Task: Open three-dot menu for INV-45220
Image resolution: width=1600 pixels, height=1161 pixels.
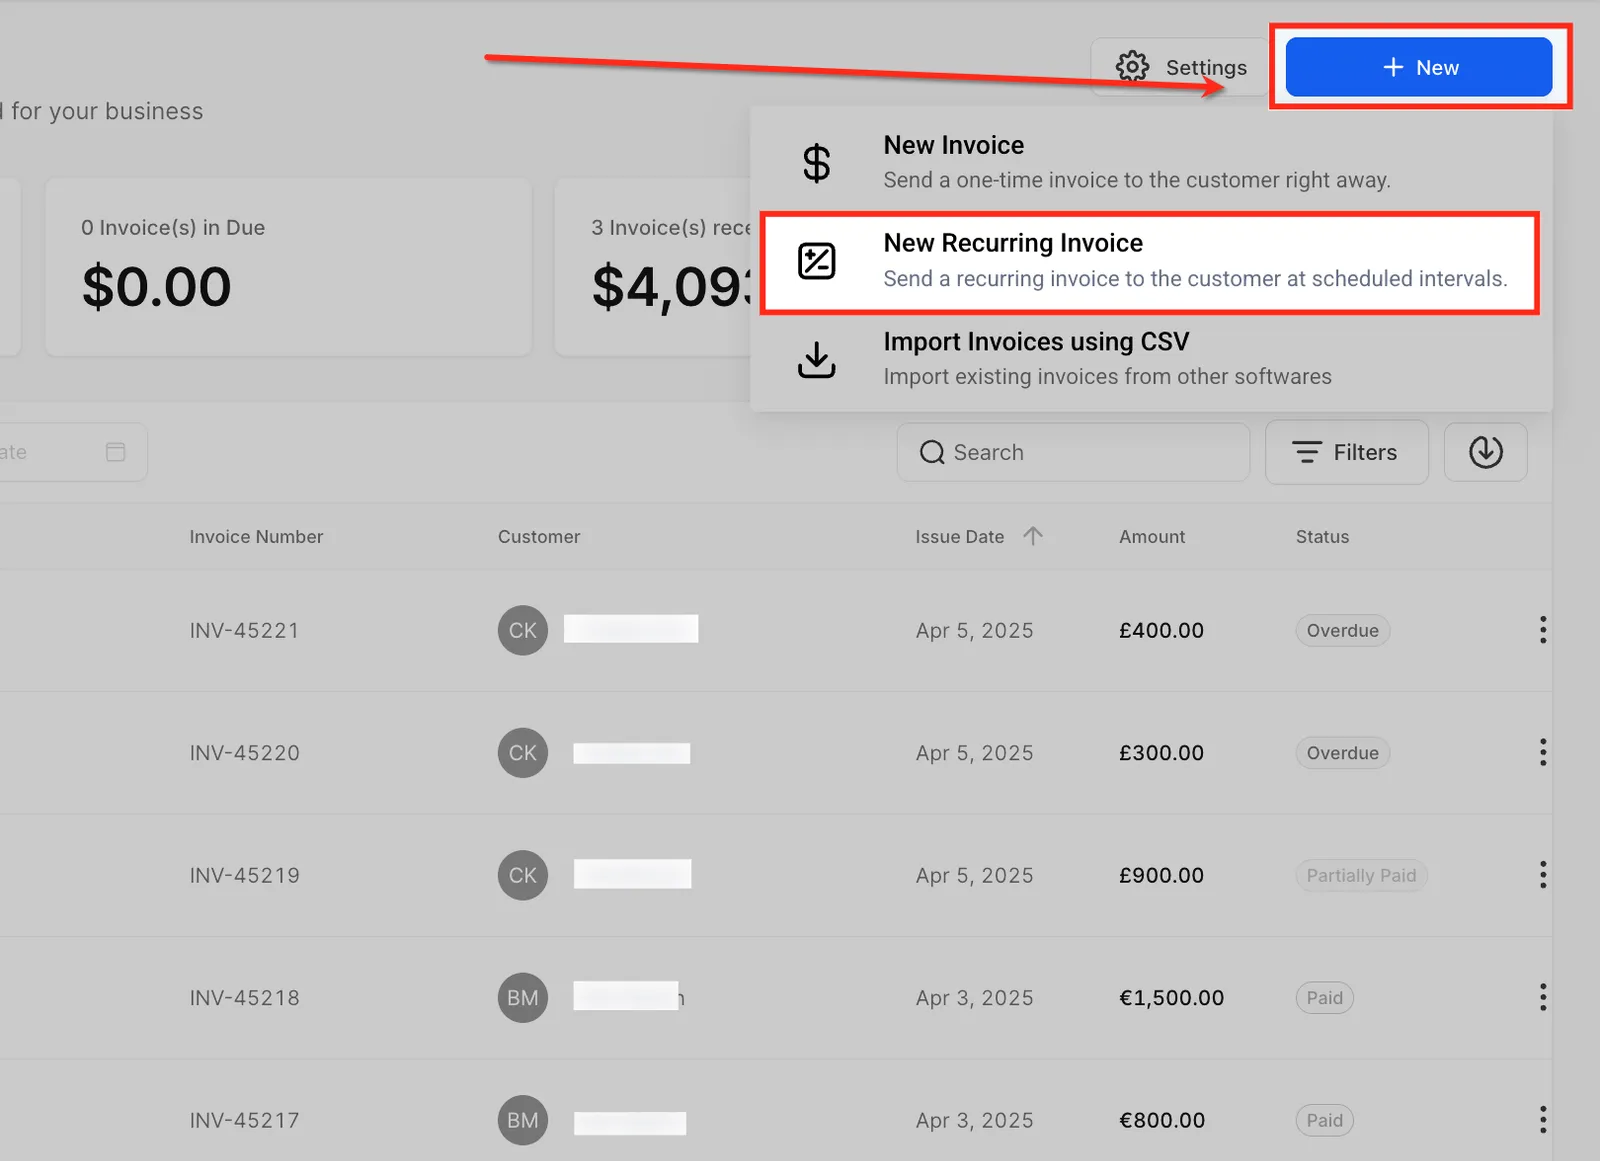Action: coord(1543,752)
